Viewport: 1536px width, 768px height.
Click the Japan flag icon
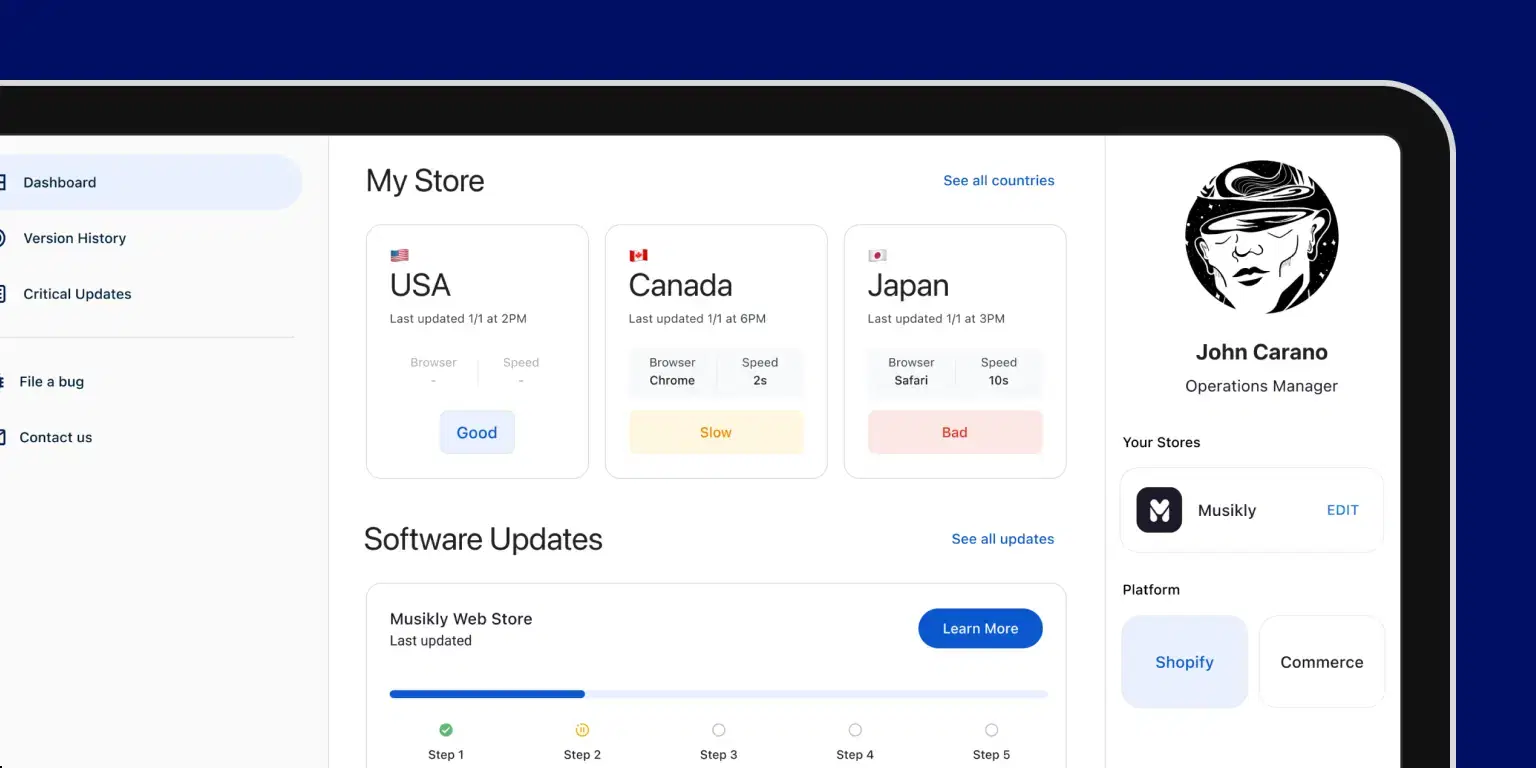[877, 256]
